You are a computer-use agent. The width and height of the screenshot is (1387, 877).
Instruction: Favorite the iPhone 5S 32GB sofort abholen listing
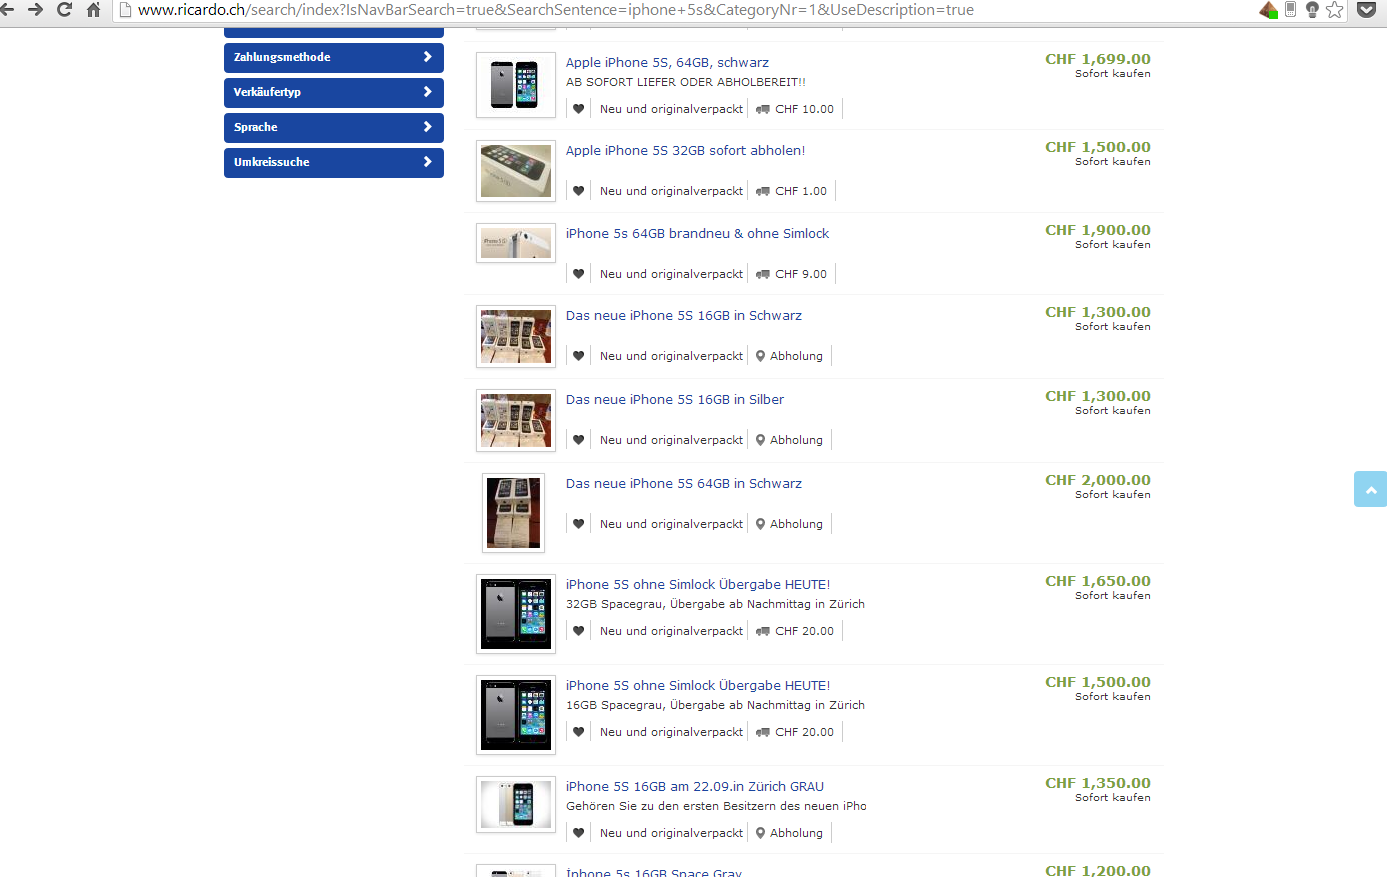578,191
